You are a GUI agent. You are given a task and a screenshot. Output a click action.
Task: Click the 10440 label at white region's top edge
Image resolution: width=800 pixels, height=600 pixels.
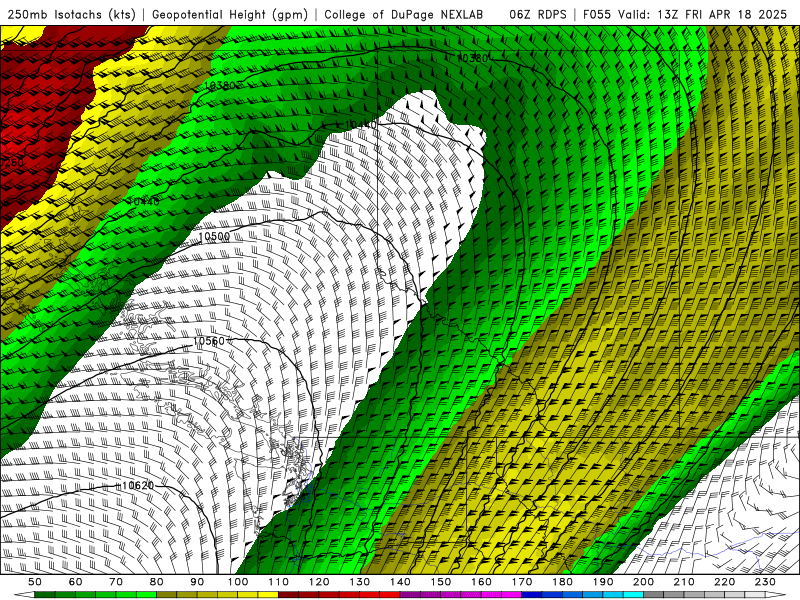[x=361, y=125]
